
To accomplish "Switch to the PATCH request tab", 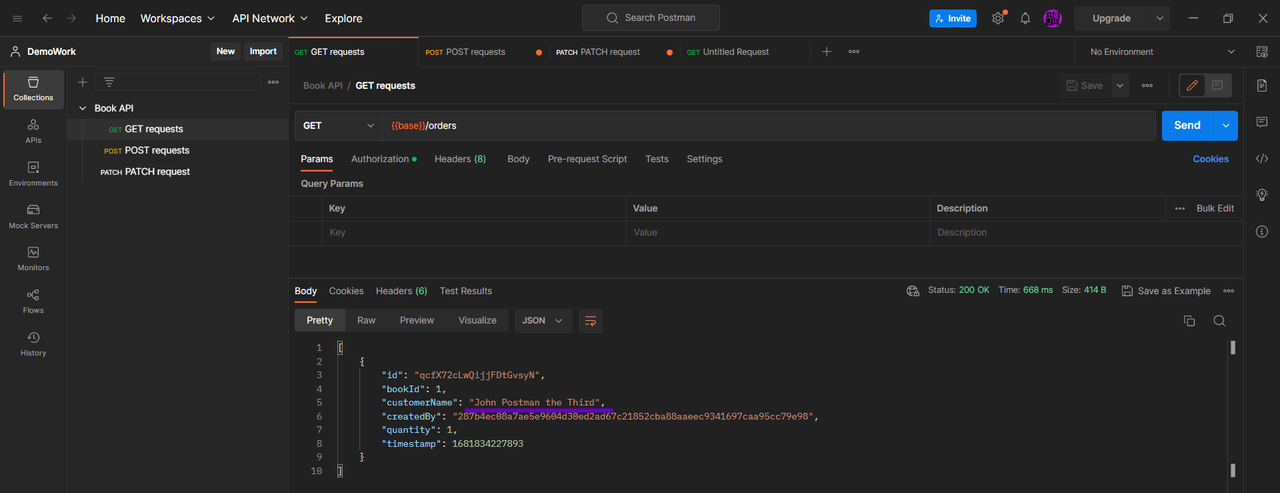I will (616, 52).
